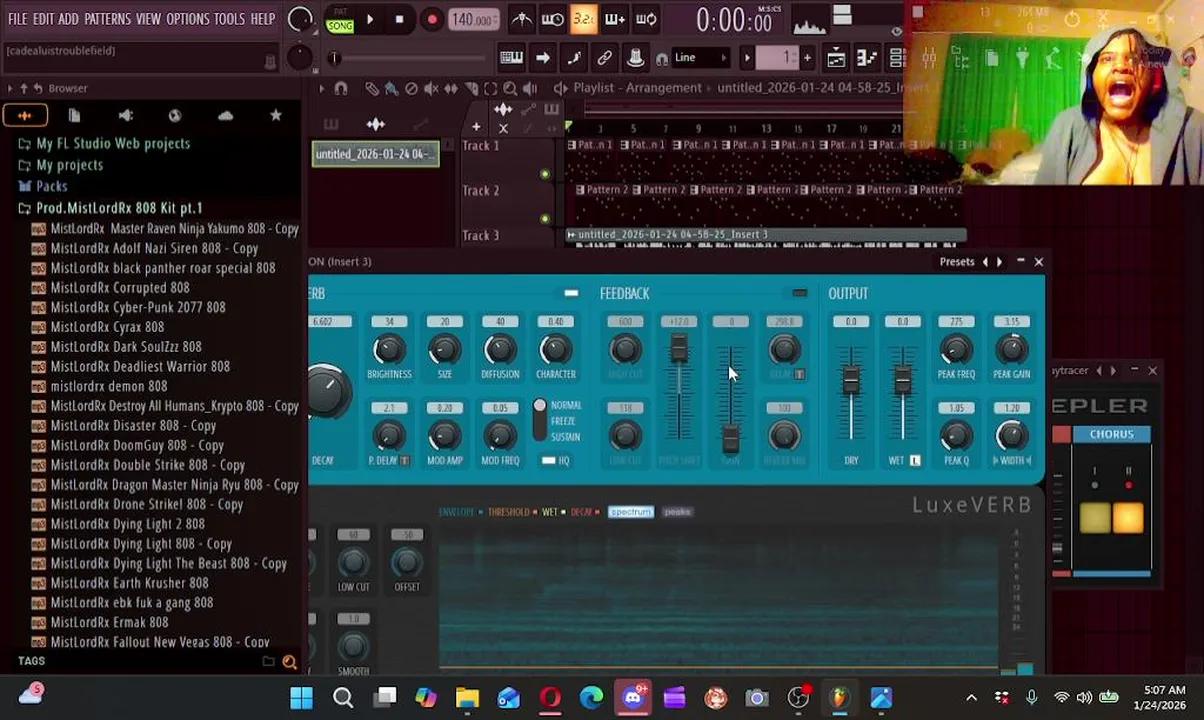The height and width of the screenshot is (720, 1204).
Task: Open the OPTIONS menu
Action: pos(187,19)
